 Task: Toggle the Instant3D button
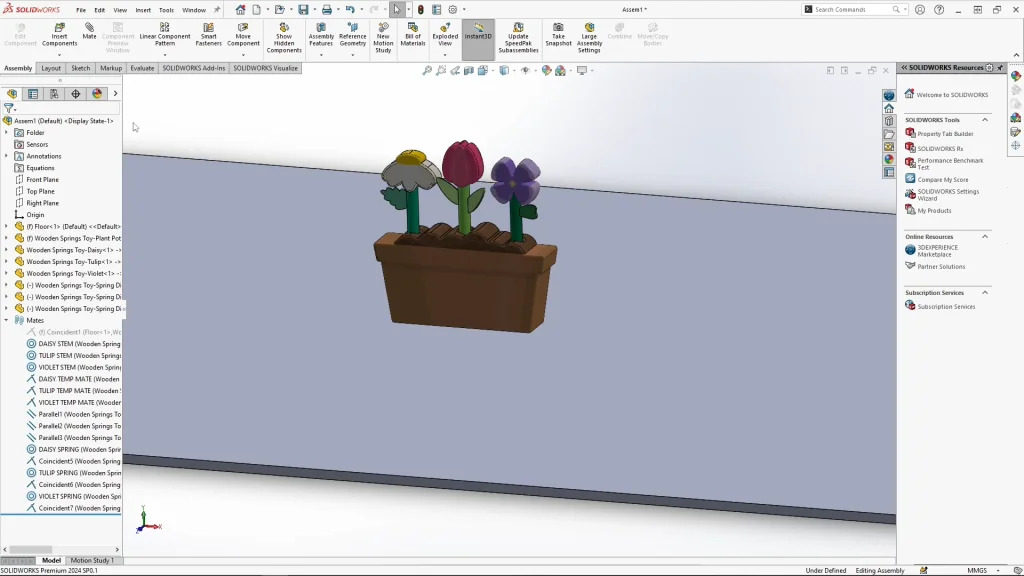pos(478,30)
